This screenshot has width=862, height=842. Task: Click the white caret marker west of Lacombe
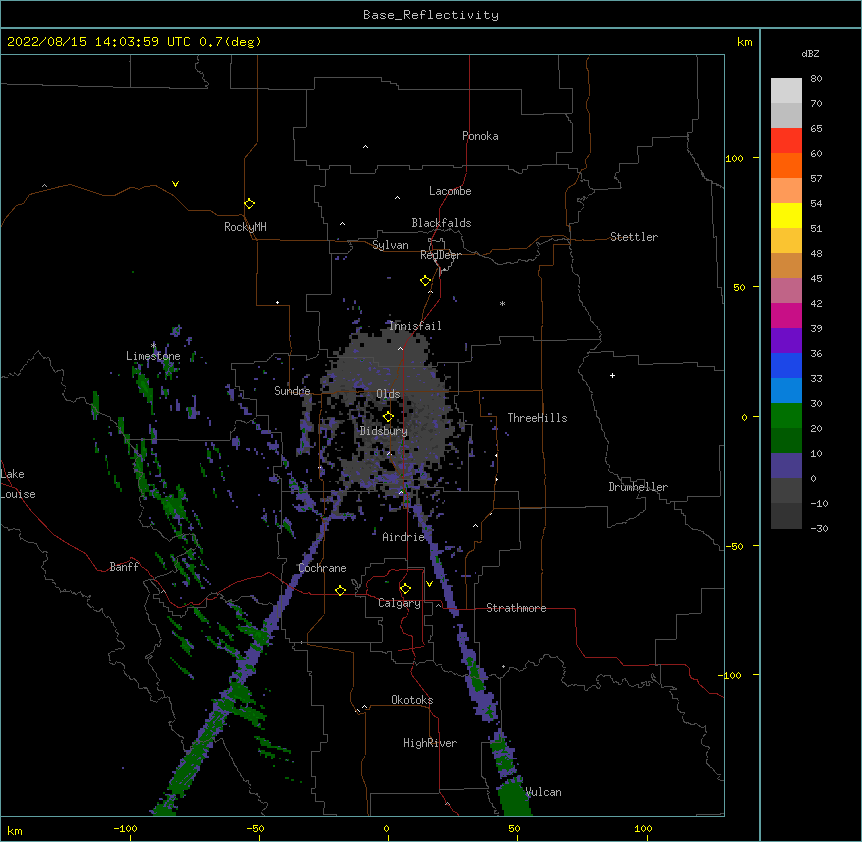click(x=397, y=198)
